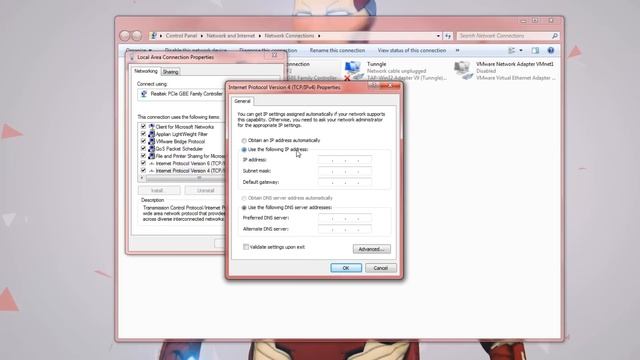Click View status of this connection
The height and width of the screenshot is (360, 640).
pos(411,50)
